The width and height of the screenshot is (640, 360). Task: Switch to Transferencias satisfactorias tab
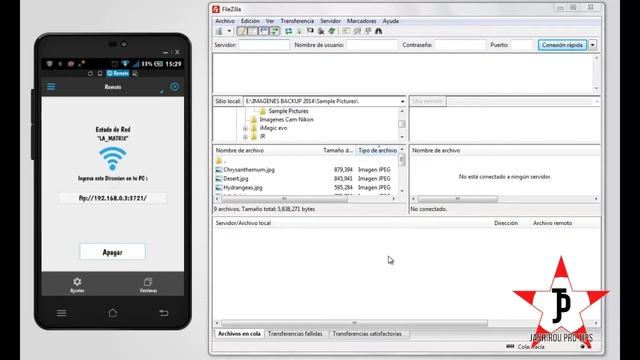[367, 334]
